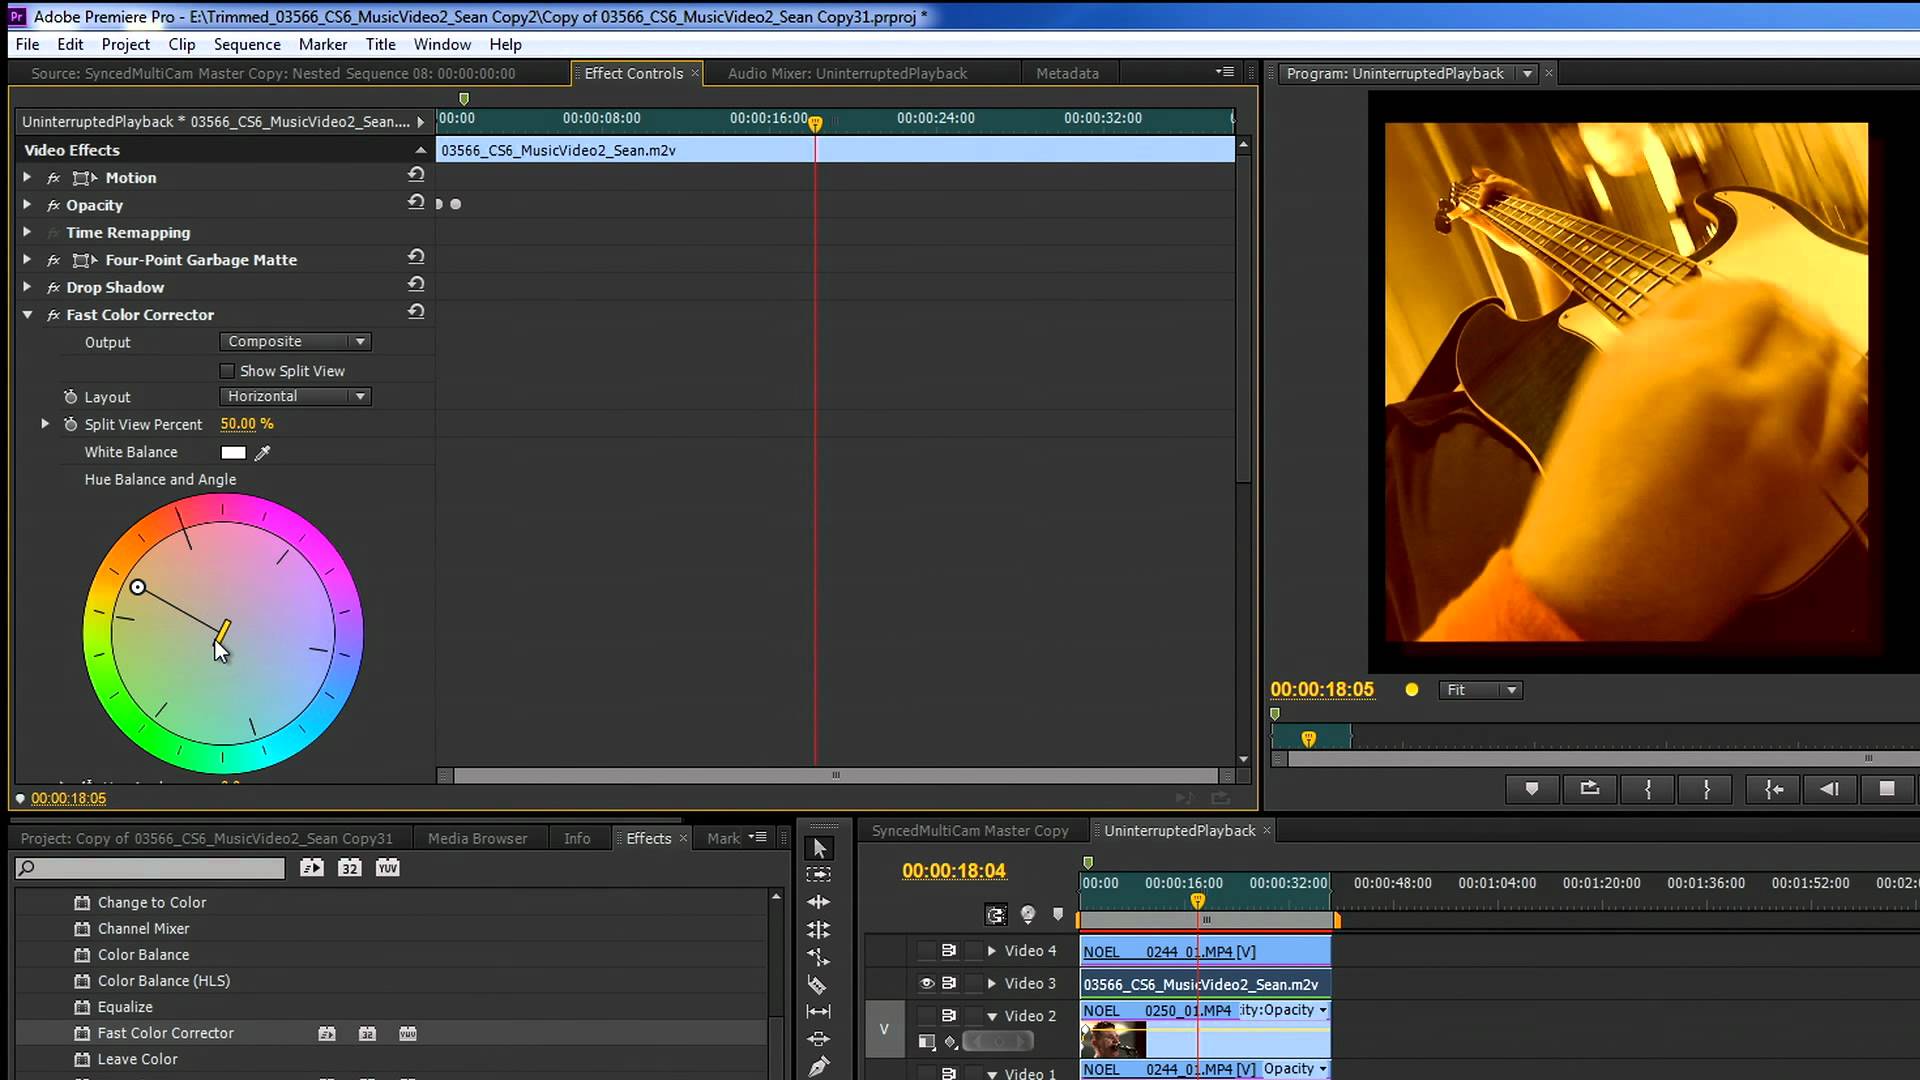Enable the Show Split View checkbox

click(227, 371)
